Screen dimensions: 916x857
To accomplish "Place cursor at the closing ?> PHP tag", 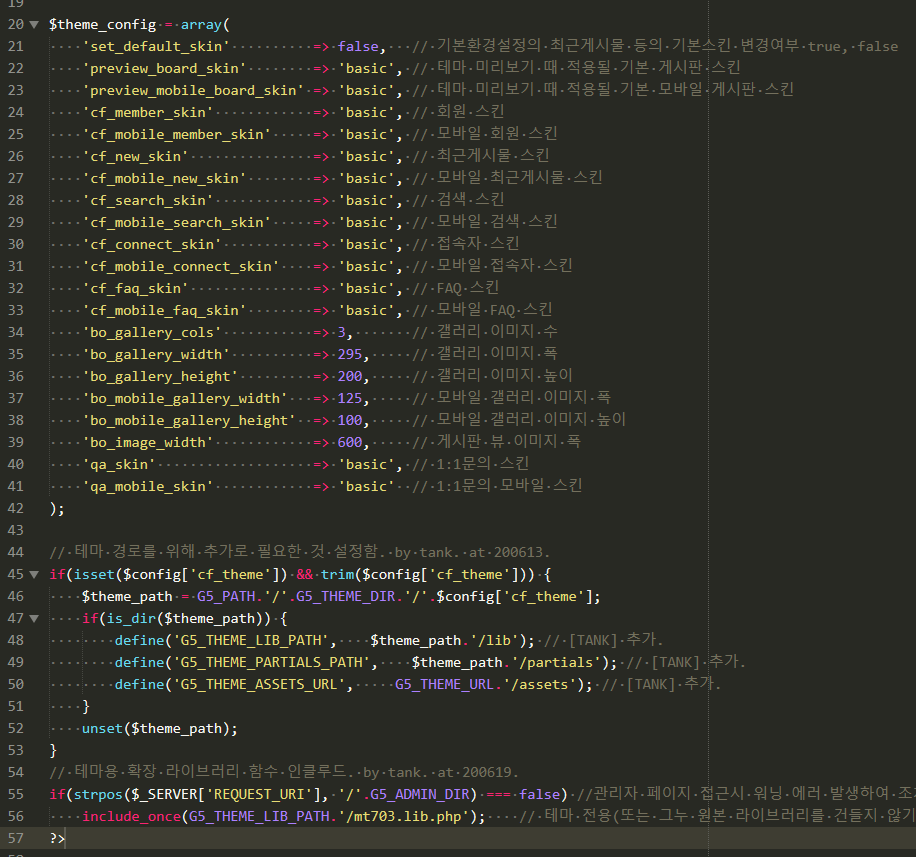I will point(57,838).
